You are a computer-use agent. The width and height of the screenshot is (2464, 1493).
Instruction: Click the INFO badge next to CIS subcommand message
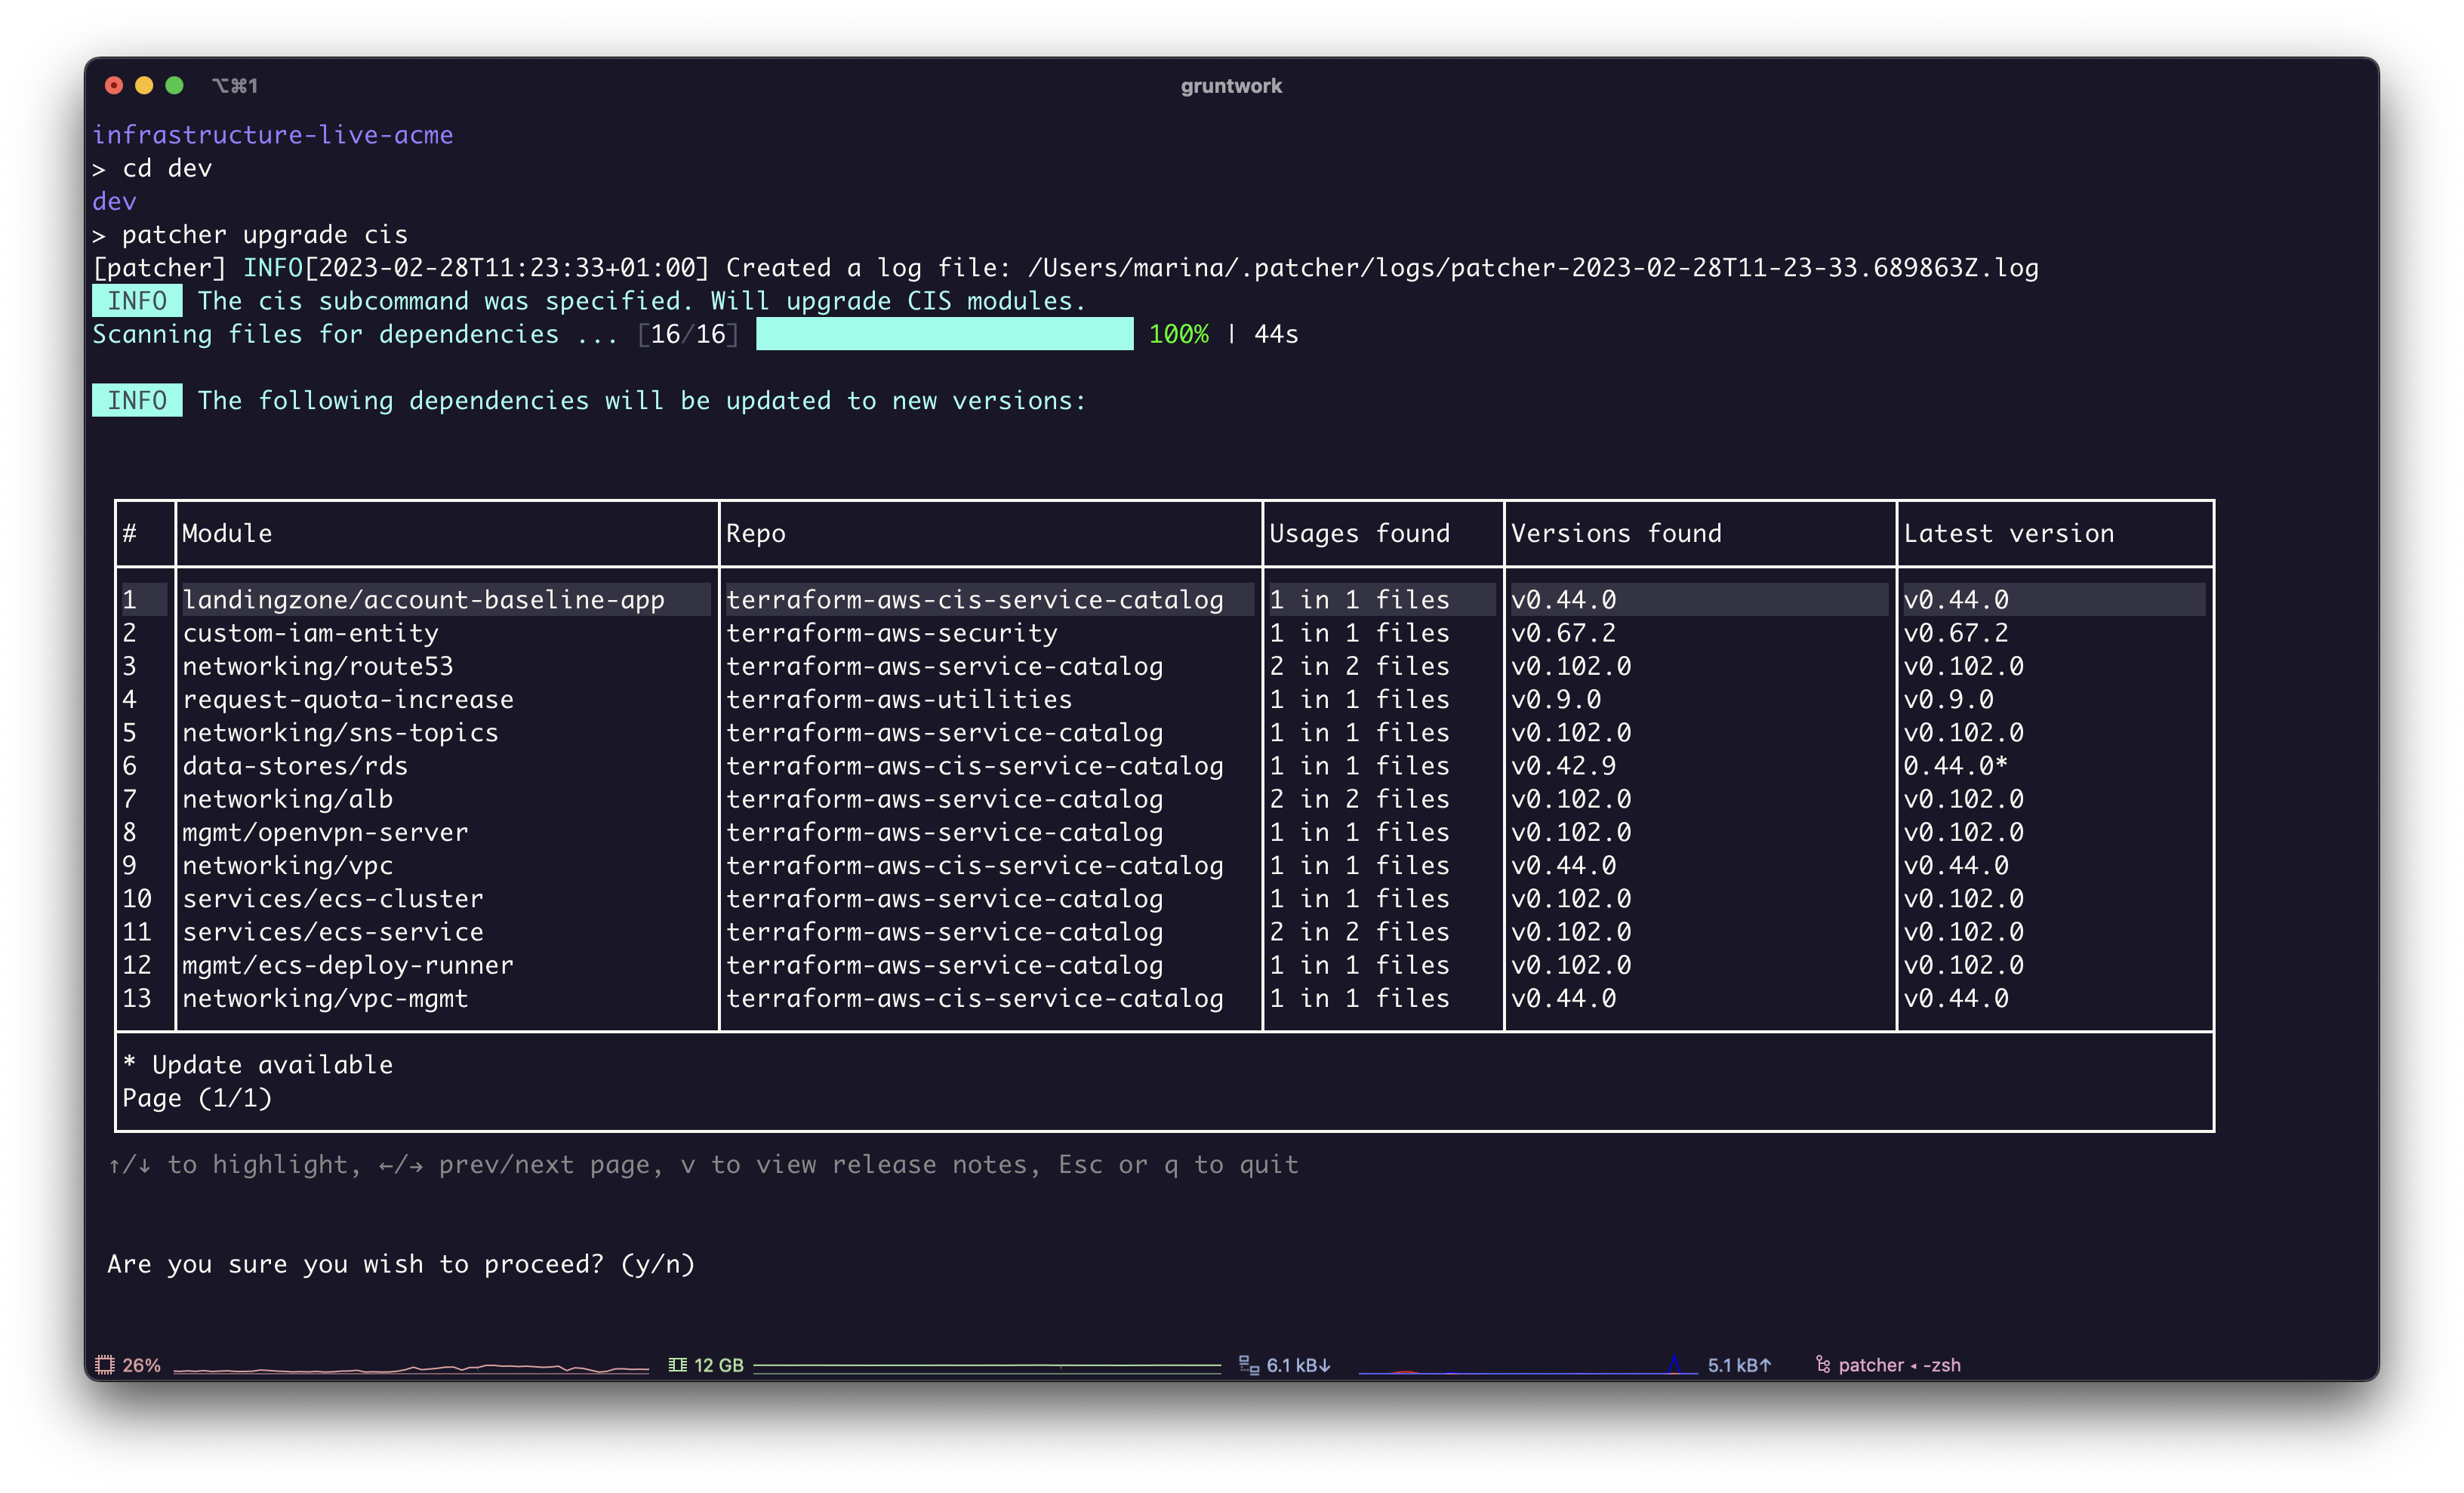point(136,300)
